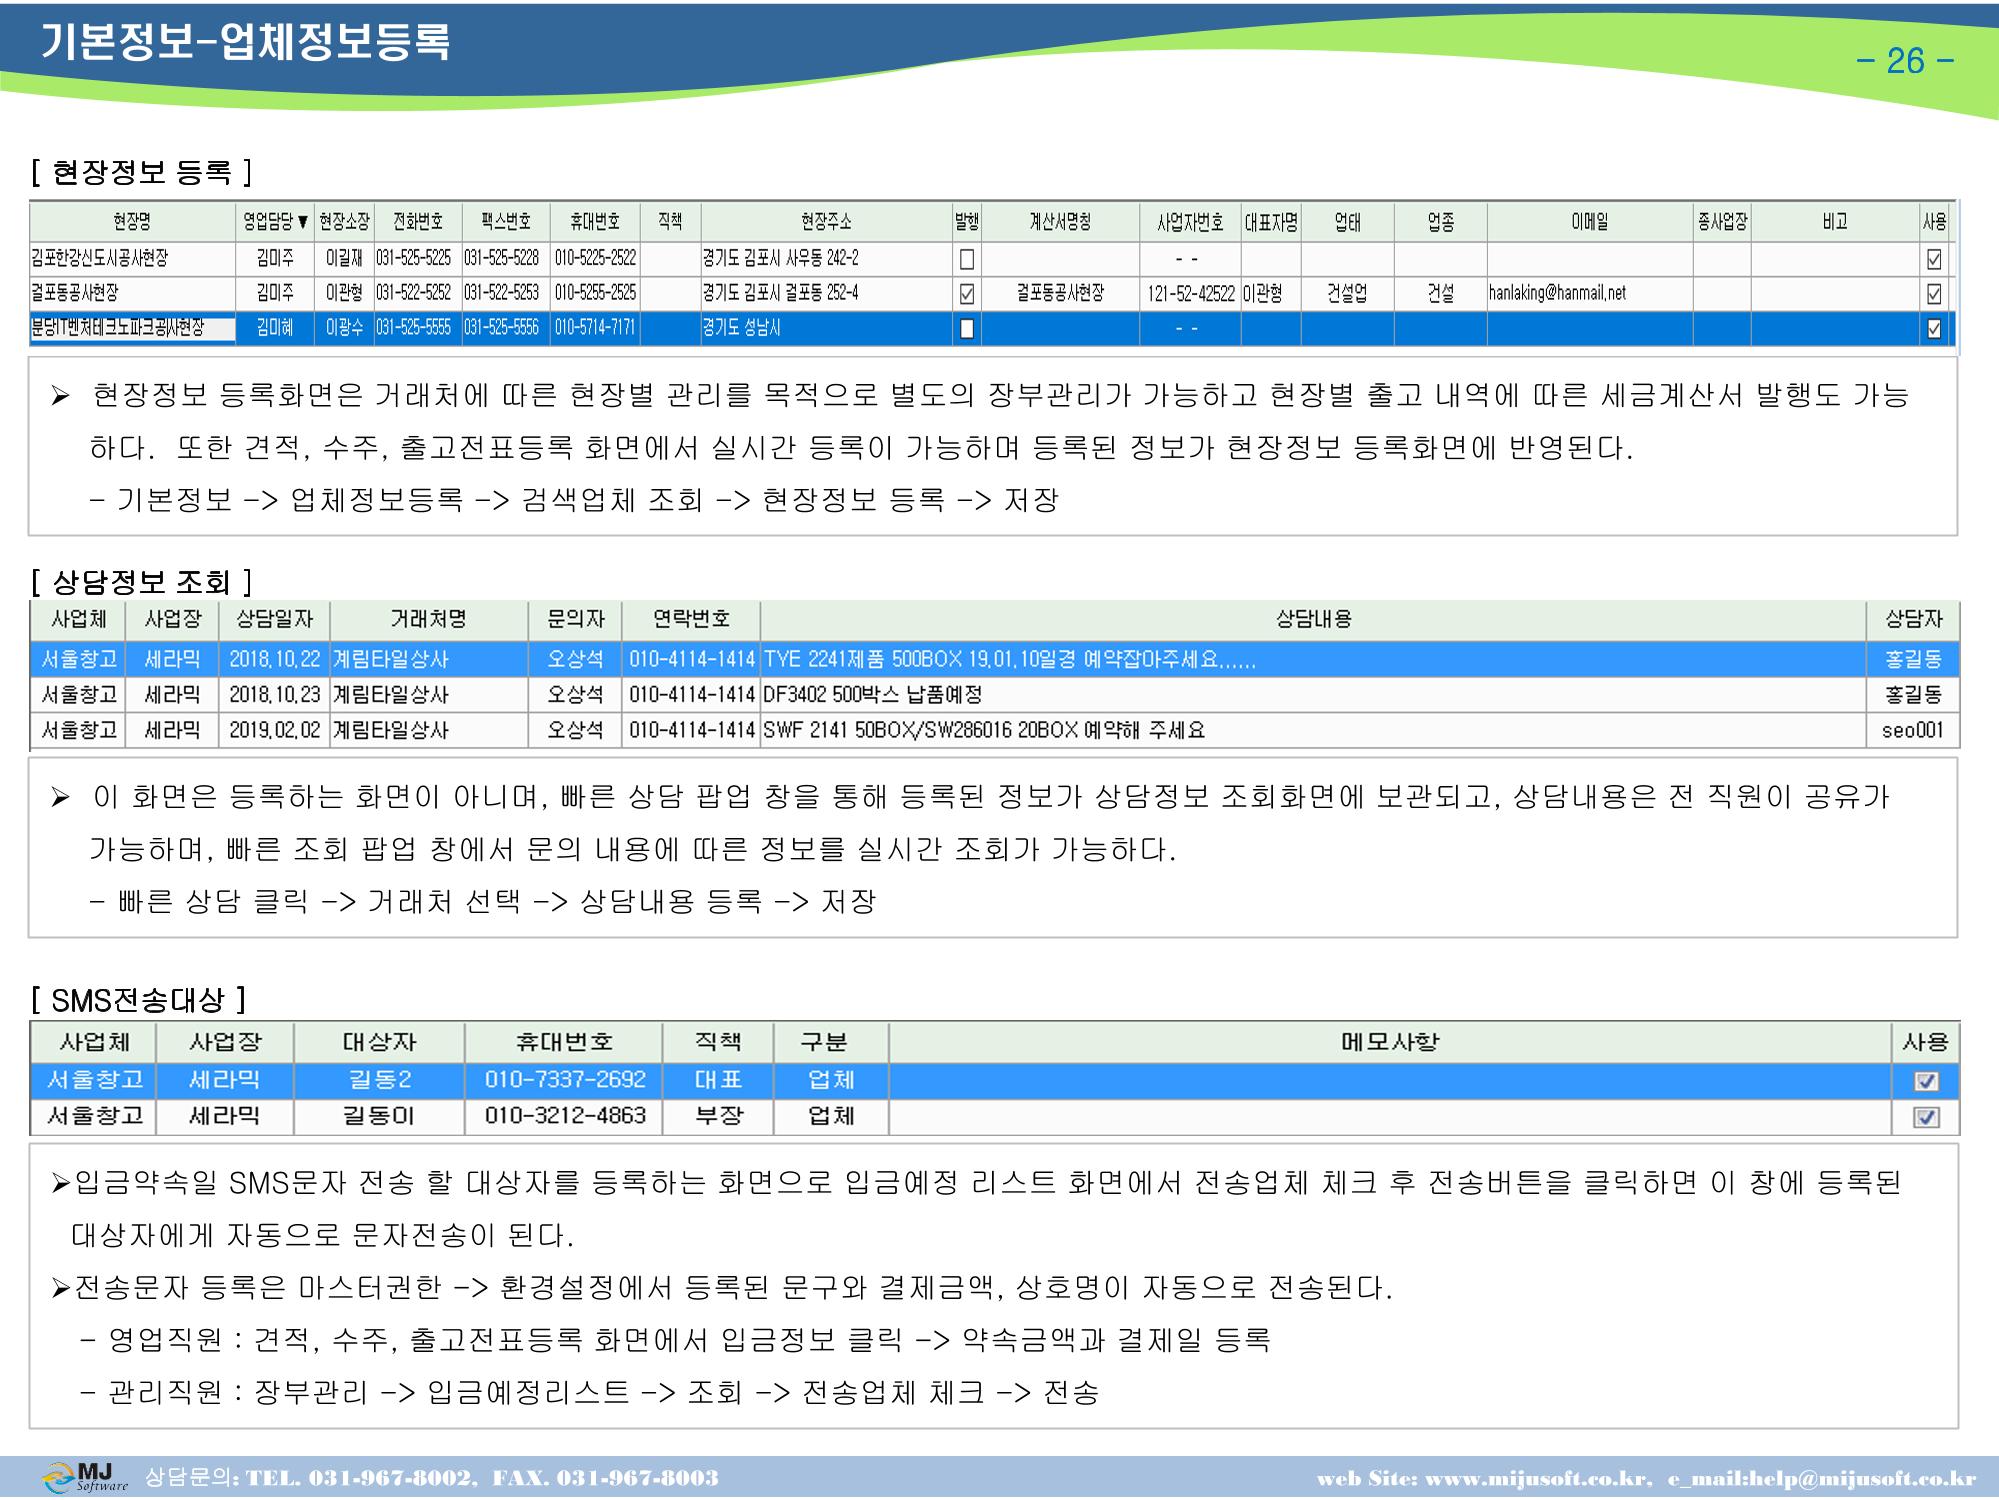The image size is (1999, 1500).
Task: Open the 영업담당 column sort arrow
Action: (303, 222)
